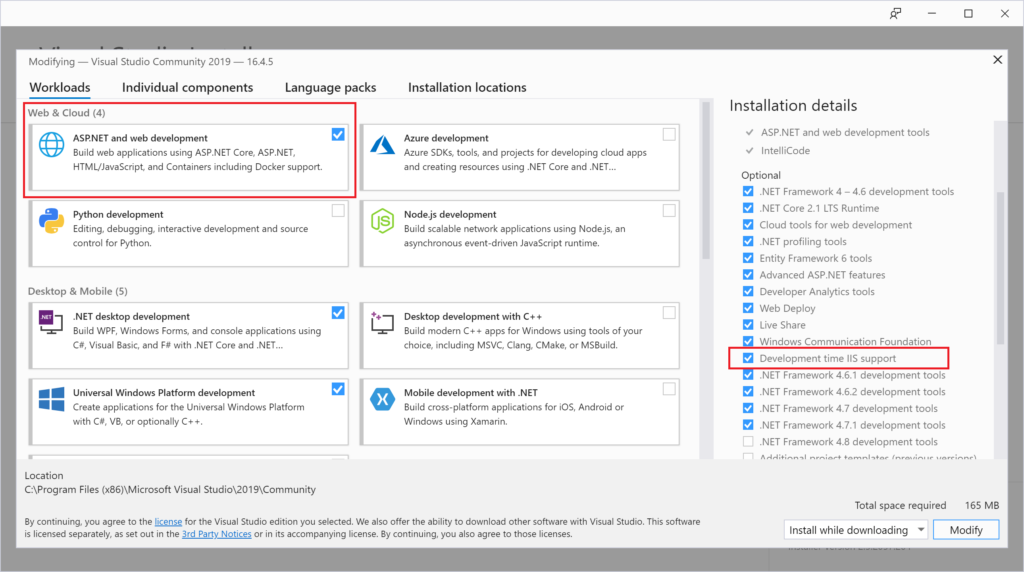Screen dimensions: 1024x572
Task: Switch to Installation locations tab
Action: (x=467, y=87)
